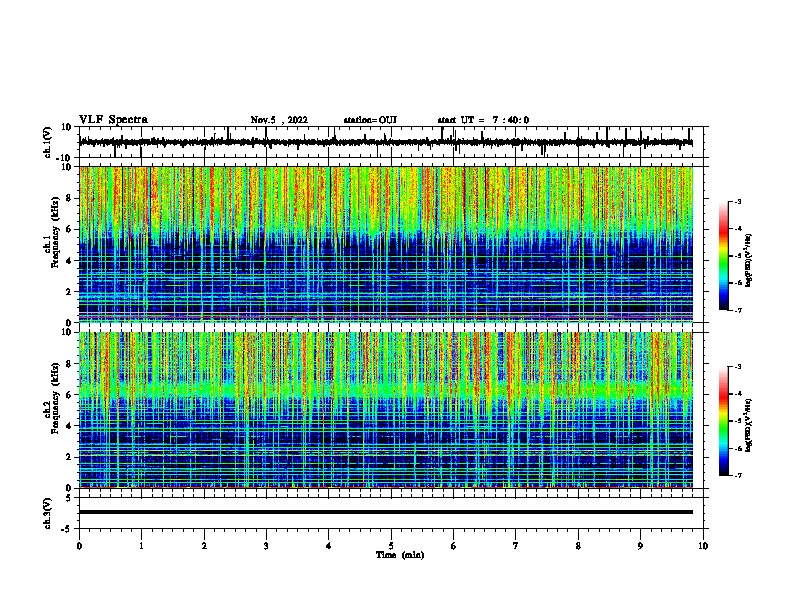Click the time axis tick label '9'
The image size is (792, 612).
coord(640,546)
